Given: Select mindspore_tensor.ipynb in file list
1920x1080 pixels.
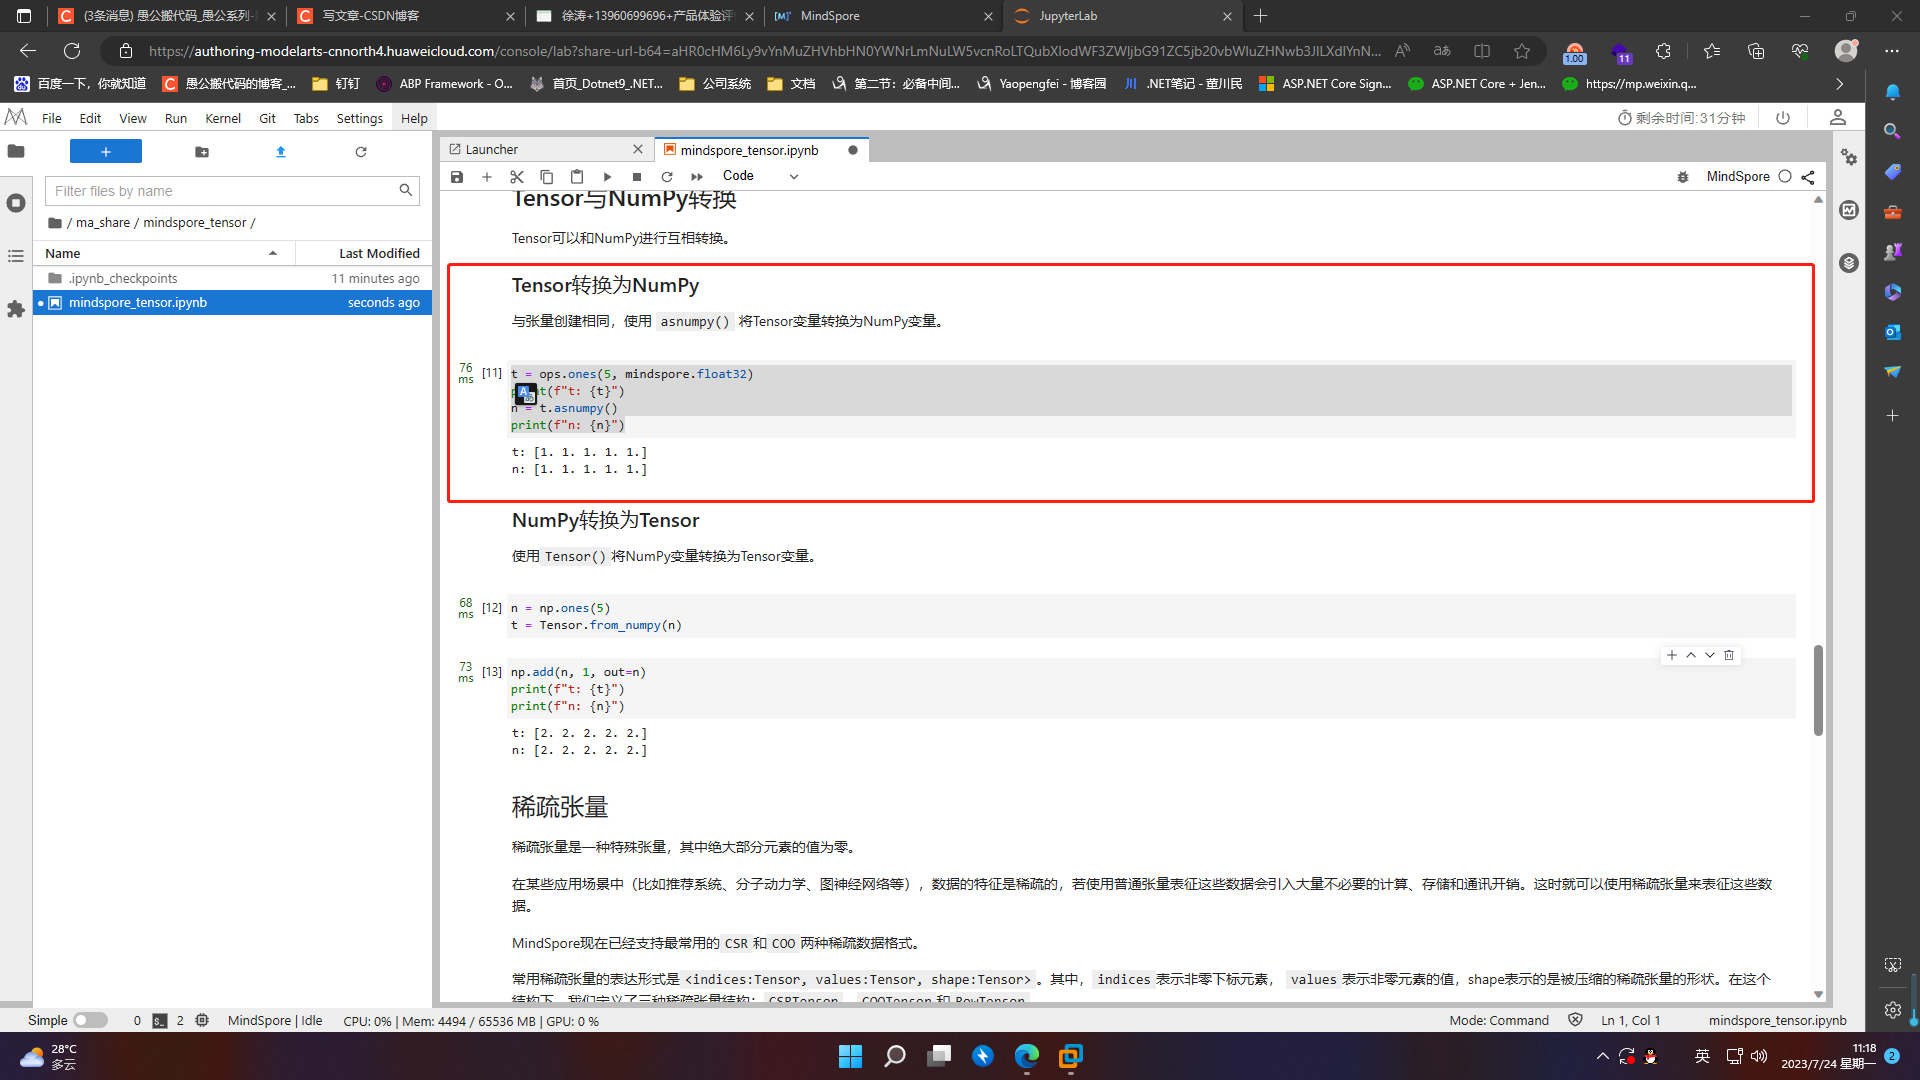Looking at the screenshot, I should (232, 303).
